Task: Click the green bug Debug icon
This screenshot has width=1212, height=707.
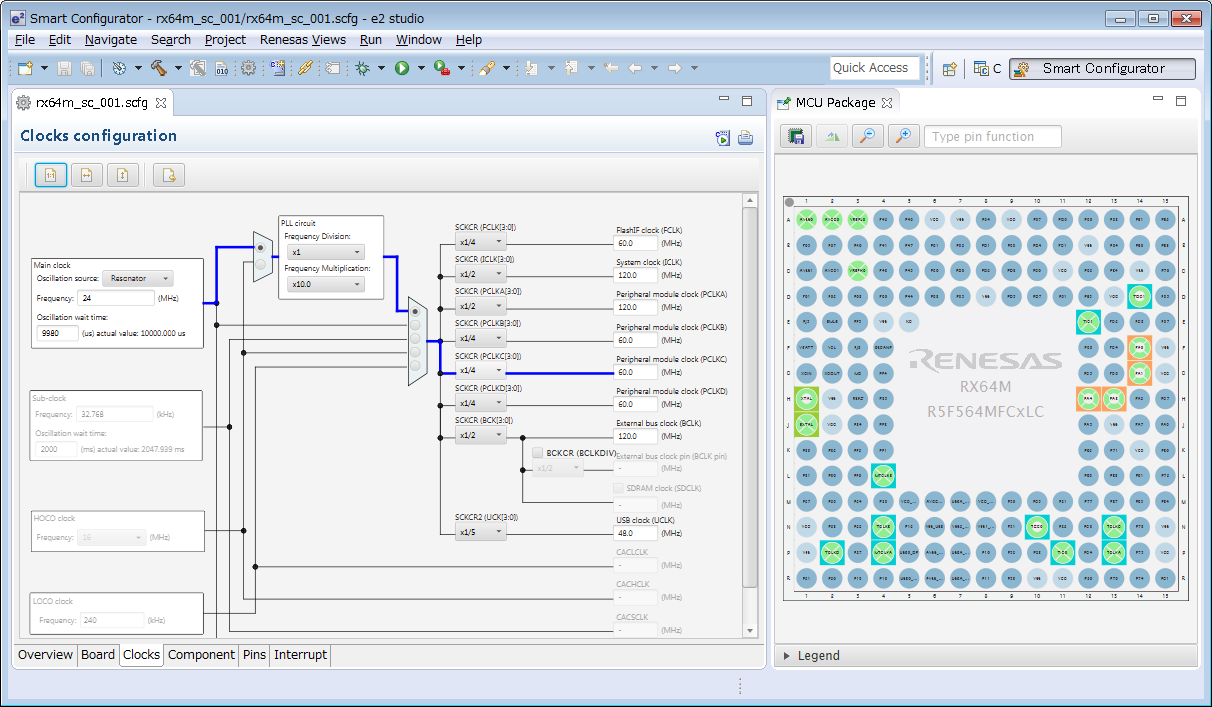Action: [x=362, y=68]
